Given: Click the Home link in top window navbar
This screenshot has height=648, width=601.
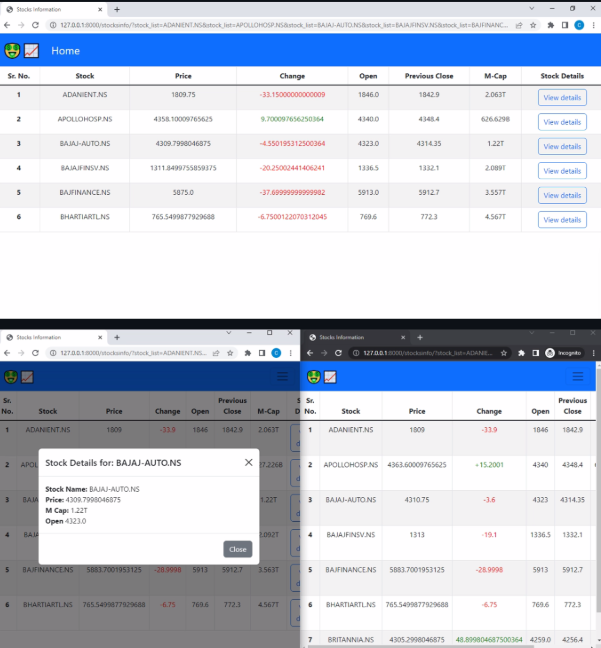Looking at the screenshot, I should tap(65, 51).
